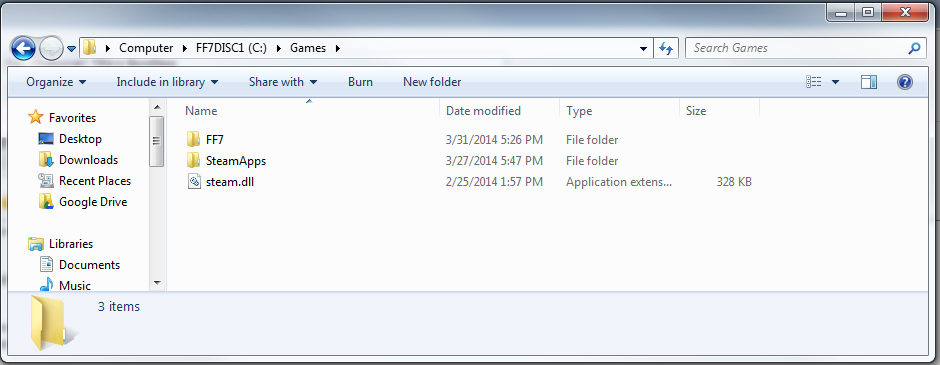Select Libraries in the navigation pane

[71, 244]
